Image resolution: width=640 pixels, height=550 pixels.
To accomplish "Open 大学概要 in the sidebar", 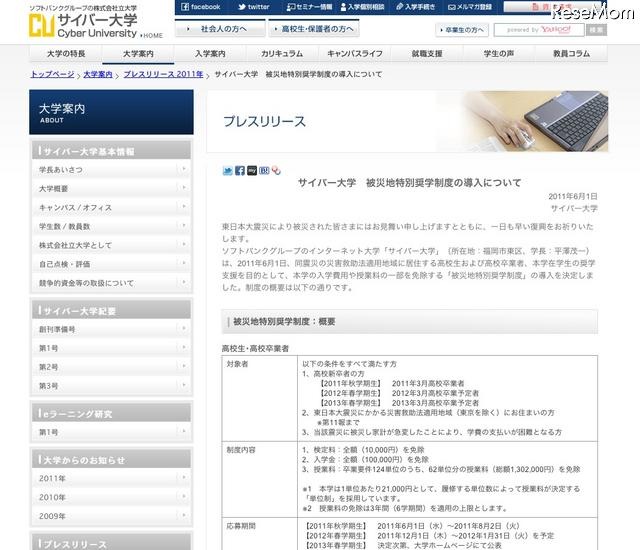I will pos(111,189).
